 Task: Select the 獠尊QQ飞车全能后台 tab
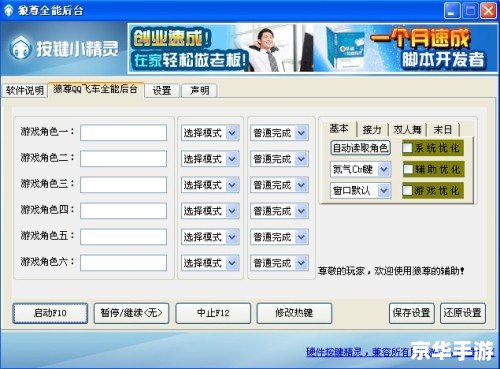point(96,89)
